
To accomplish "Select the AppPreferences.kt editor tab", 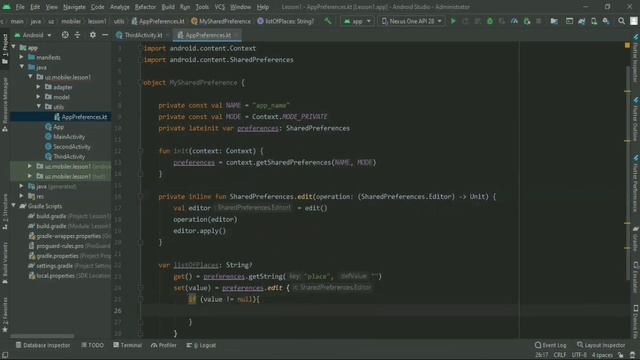I will point(208,35).
